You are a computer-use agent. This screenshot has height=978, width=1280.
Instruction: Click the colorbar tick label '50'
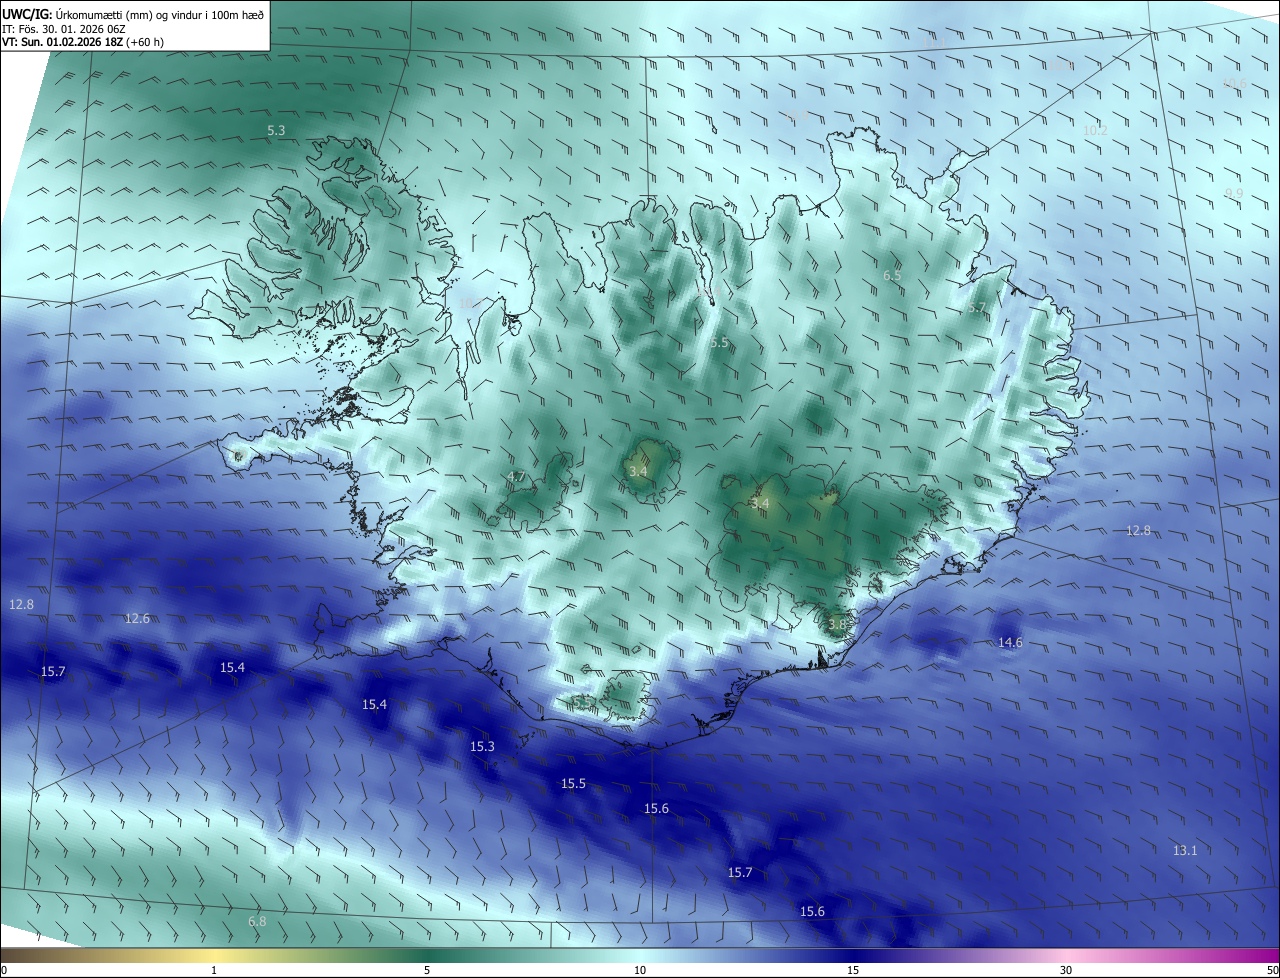(1272, 970)
